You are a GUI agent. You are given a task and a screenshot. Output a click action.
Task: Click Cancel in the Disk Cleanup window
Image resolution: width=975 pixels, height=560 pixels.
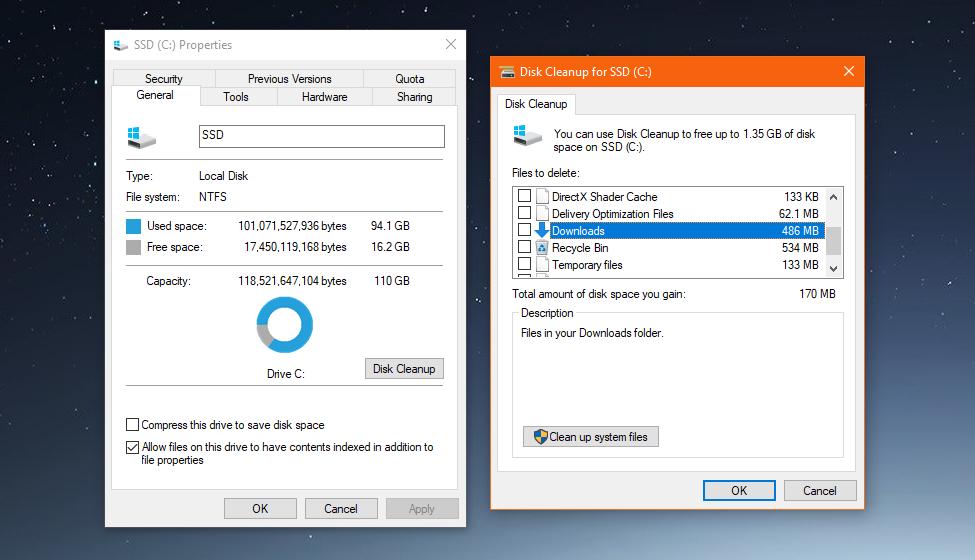(x=820, y=490)
